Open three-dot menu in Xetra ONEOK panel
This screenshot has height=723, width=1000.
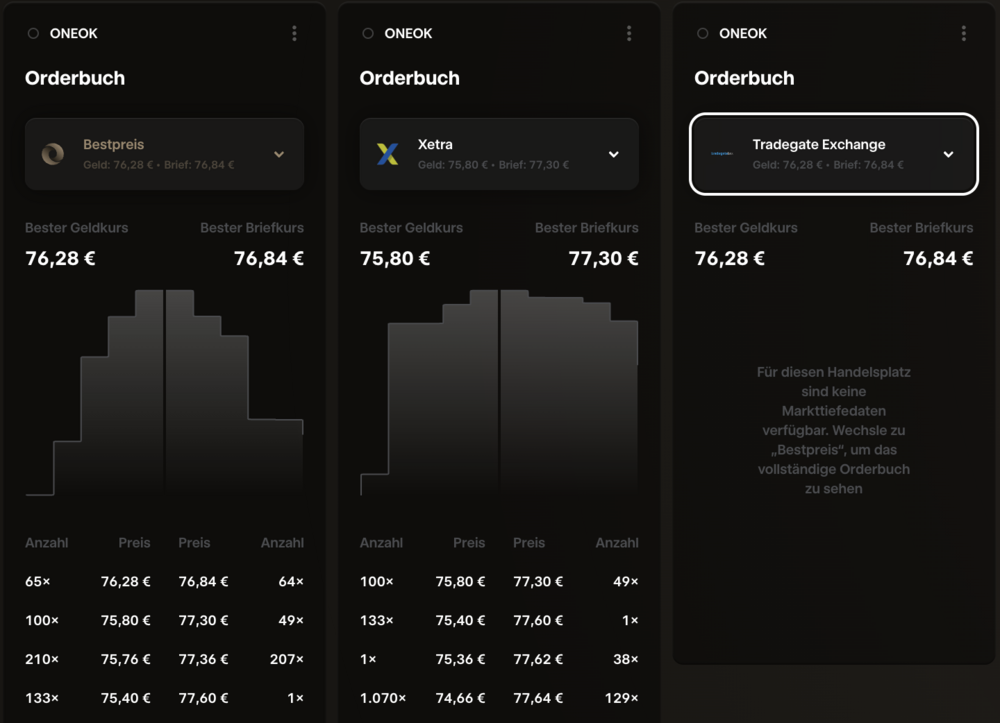pyautogui.click(x=629, y=33)
